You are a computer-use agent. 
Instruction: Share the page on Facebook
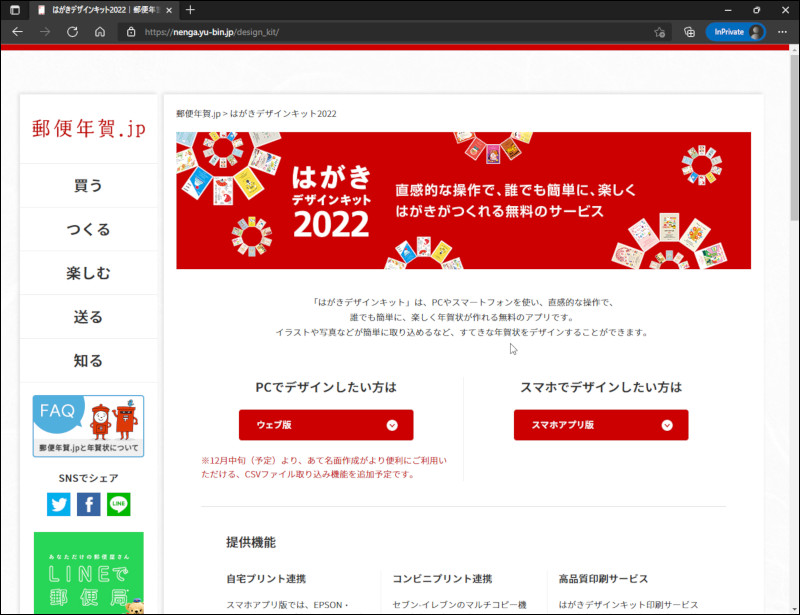[x=88, y=504]
